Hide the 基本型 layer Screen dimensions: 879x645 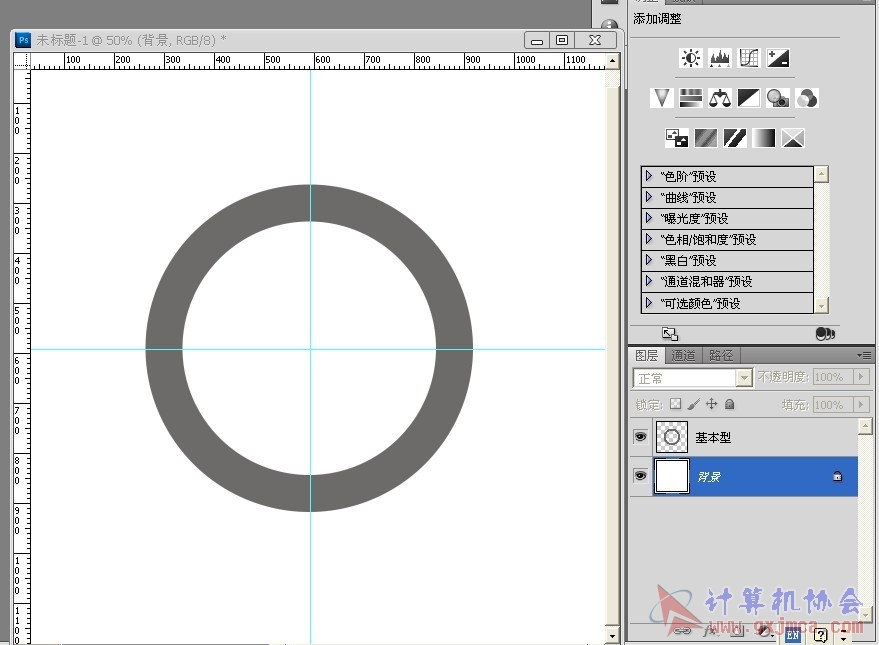coord(641,437)
